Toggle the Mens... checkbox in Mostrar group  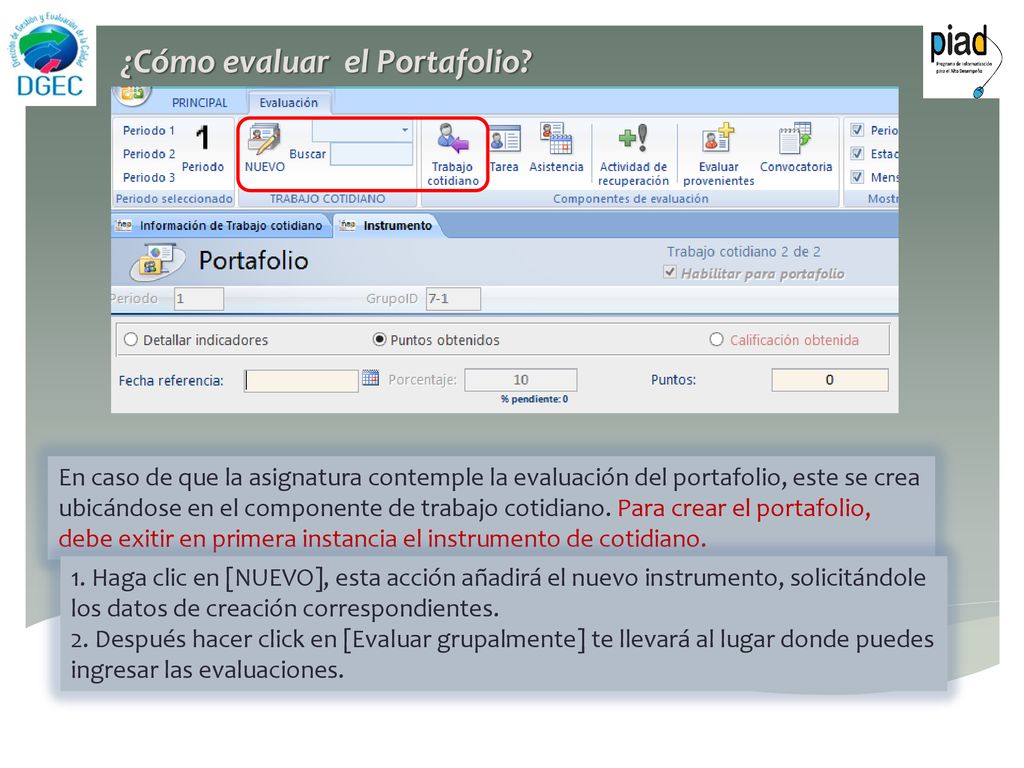coord(857,177)
